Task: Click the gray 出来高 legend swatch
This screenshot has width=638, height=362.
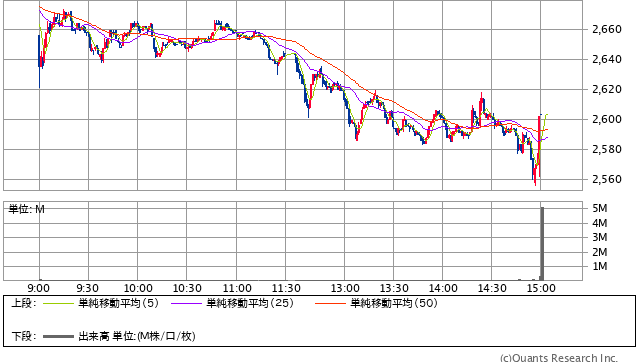Action: (x=58, y=336)
